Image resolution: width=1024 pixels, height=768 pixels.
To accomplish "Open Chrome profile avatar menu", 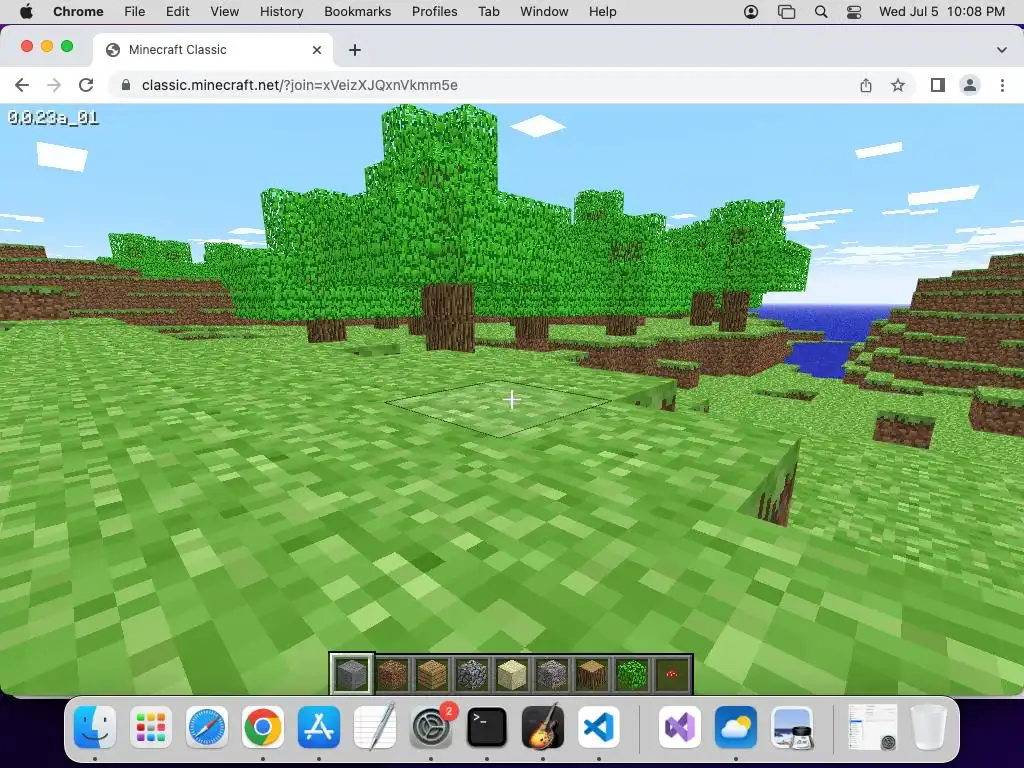I will [x=970, y=85].
